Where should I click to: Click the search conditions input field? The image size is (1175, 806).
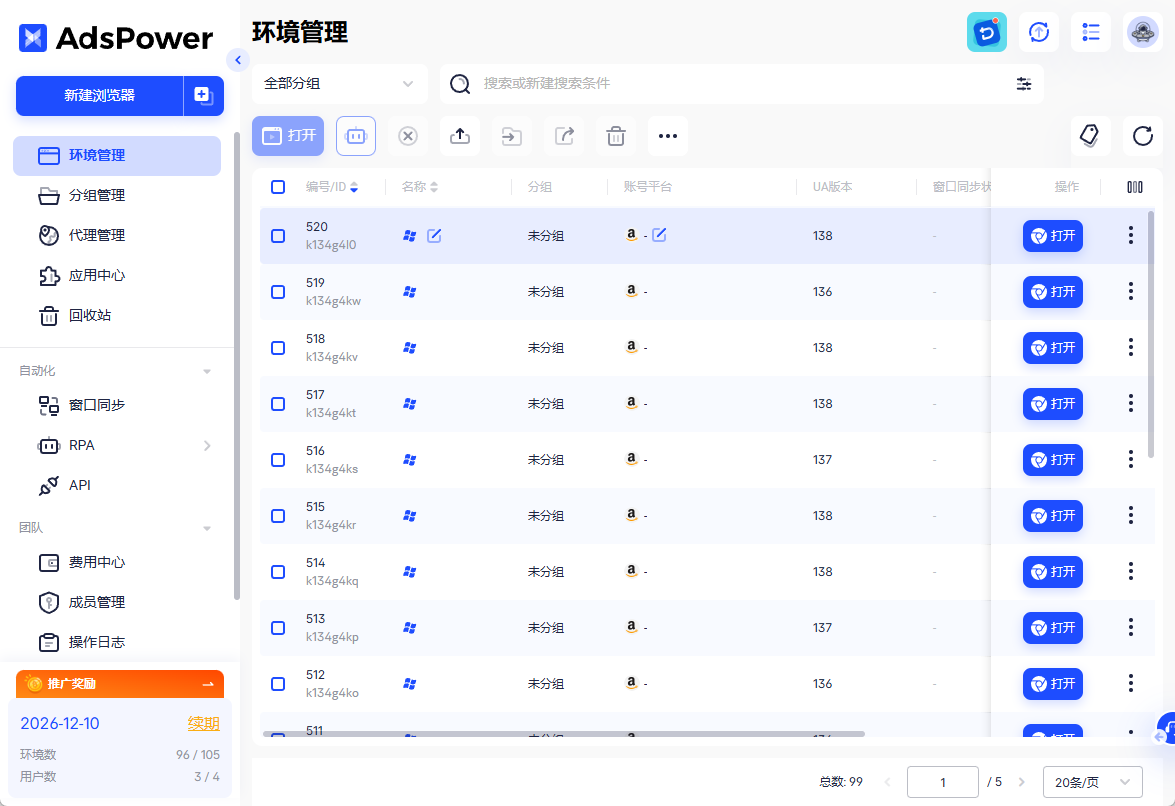pyautogui.click(x=742, y=84)
